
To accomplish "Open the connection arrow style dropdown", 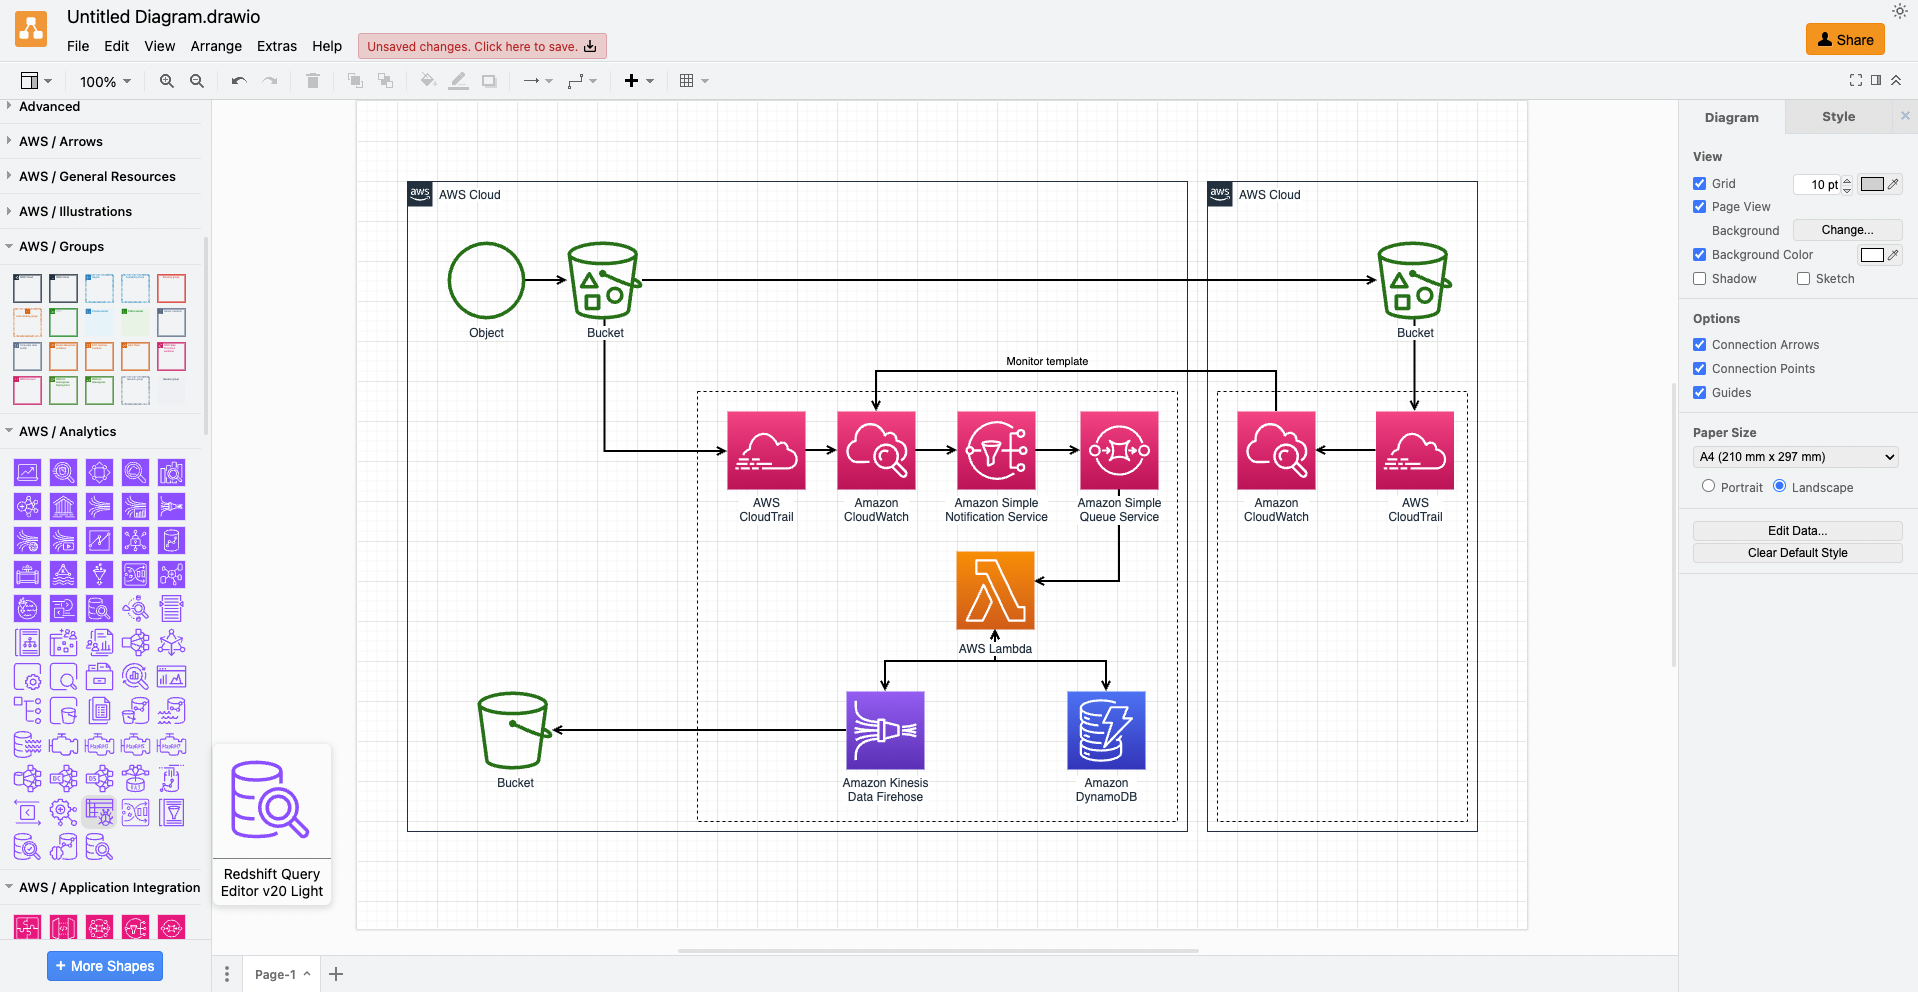I will pos(538,81).
